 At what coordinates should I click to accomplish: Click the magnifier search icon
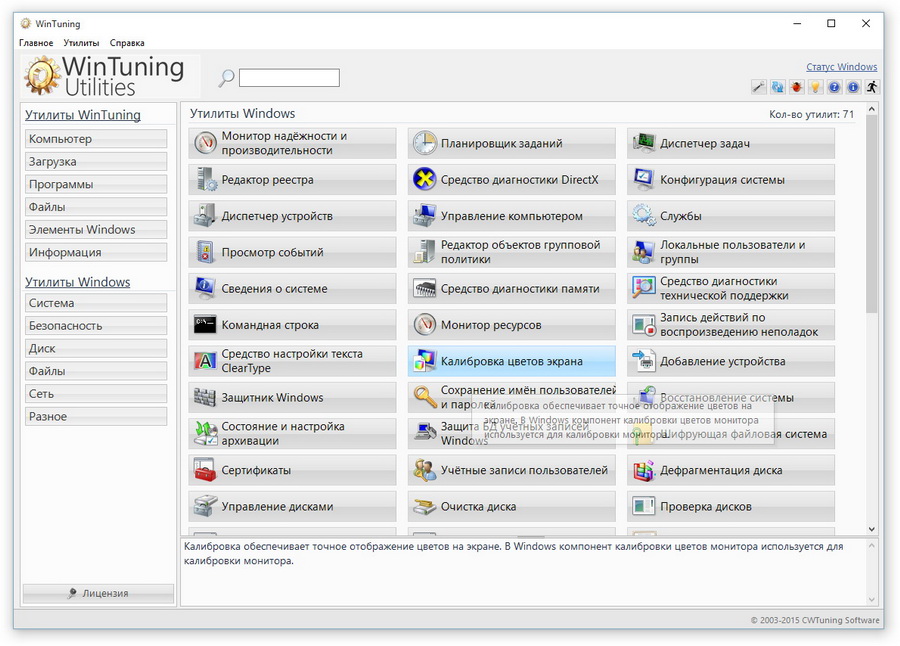coord(227,78)
